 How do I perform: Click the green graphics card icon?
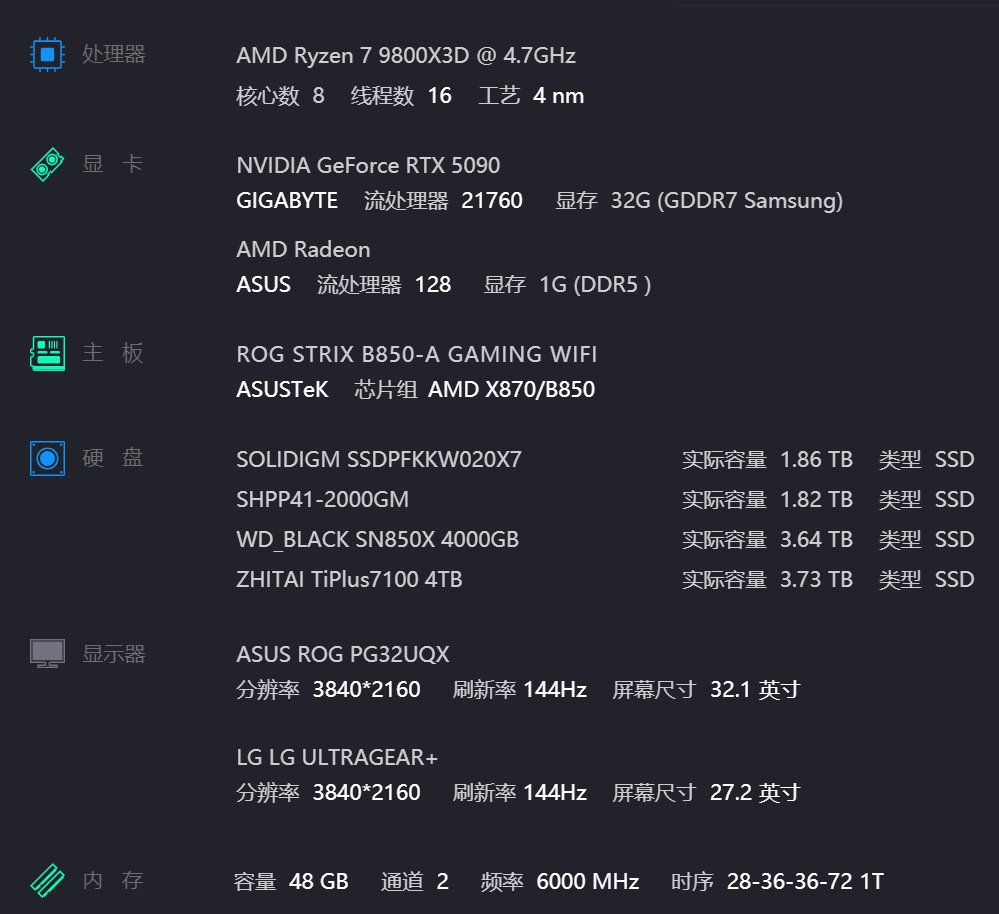tap(47, 164)
